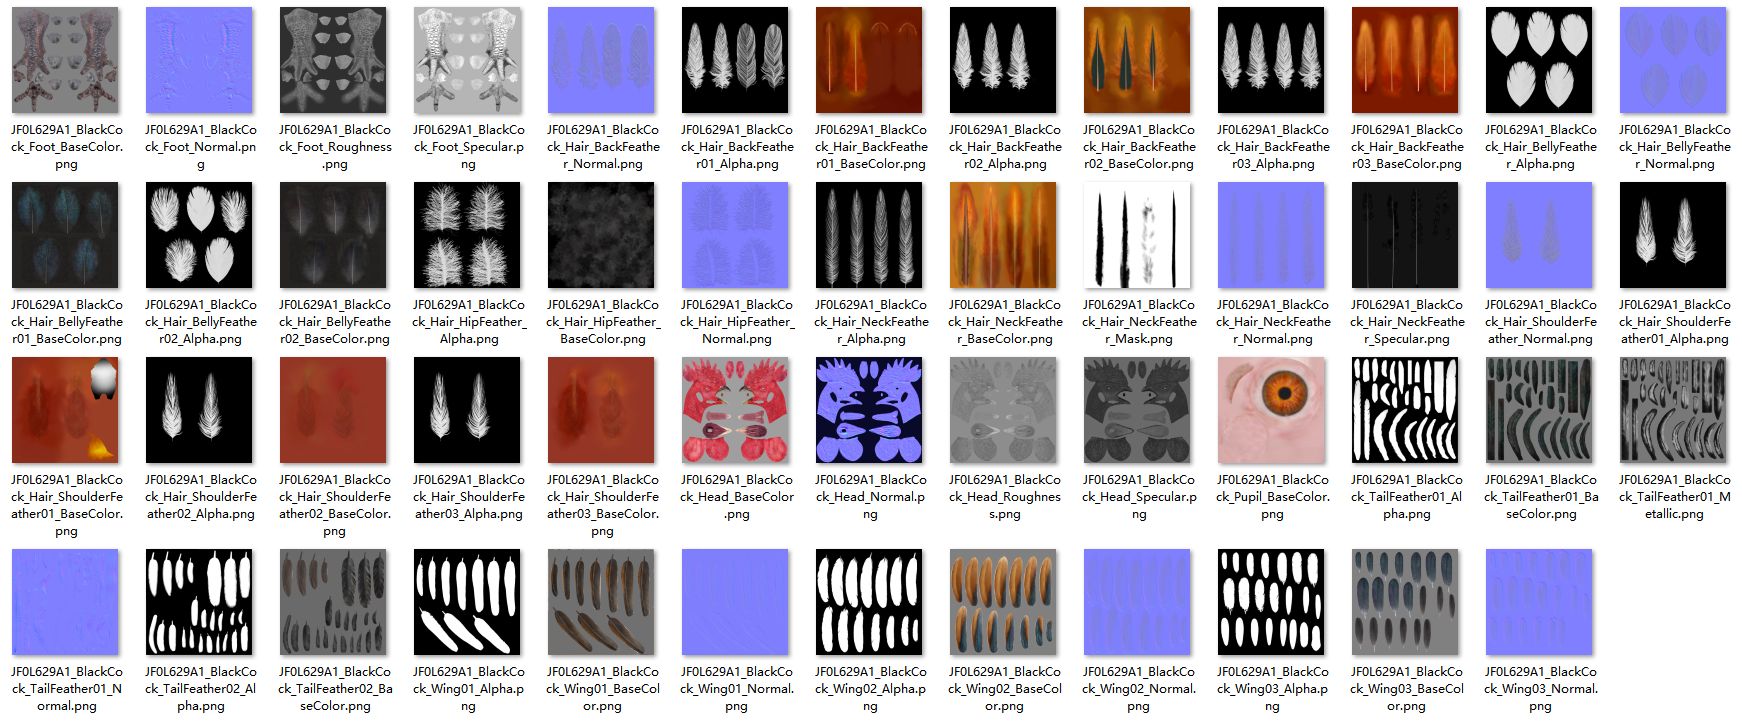Select the Hair_NeckFeather_Mask.png thumbnail
Image resolution: width=1742 pixels, height=728 pixels.
[x=1137, y=235]
